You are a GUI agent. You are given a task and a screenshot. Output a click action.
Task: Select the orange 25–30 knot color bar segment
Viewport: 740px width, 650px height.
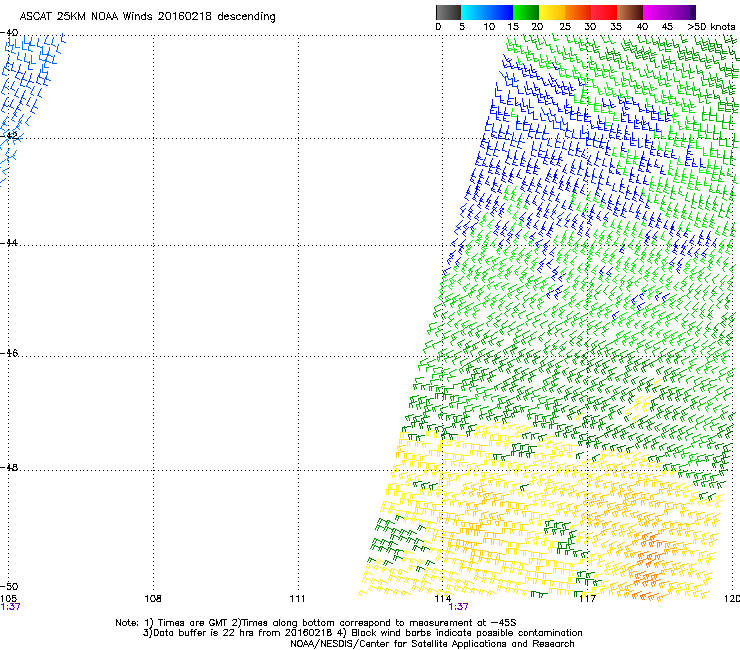pyautogui.click(x=578, y=12)
